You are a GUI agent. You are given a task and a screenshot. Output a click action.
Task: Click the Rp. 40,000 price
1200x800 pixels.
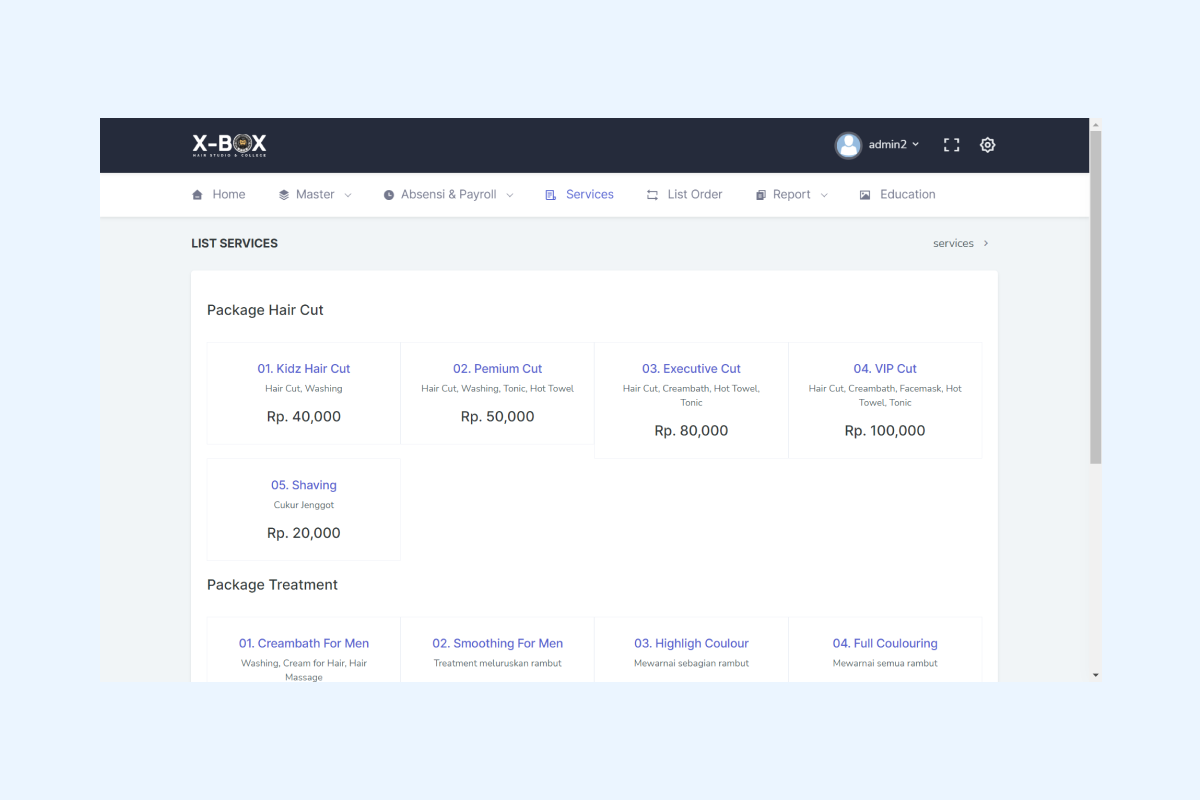pyautogui.click(x=304, y=417)
